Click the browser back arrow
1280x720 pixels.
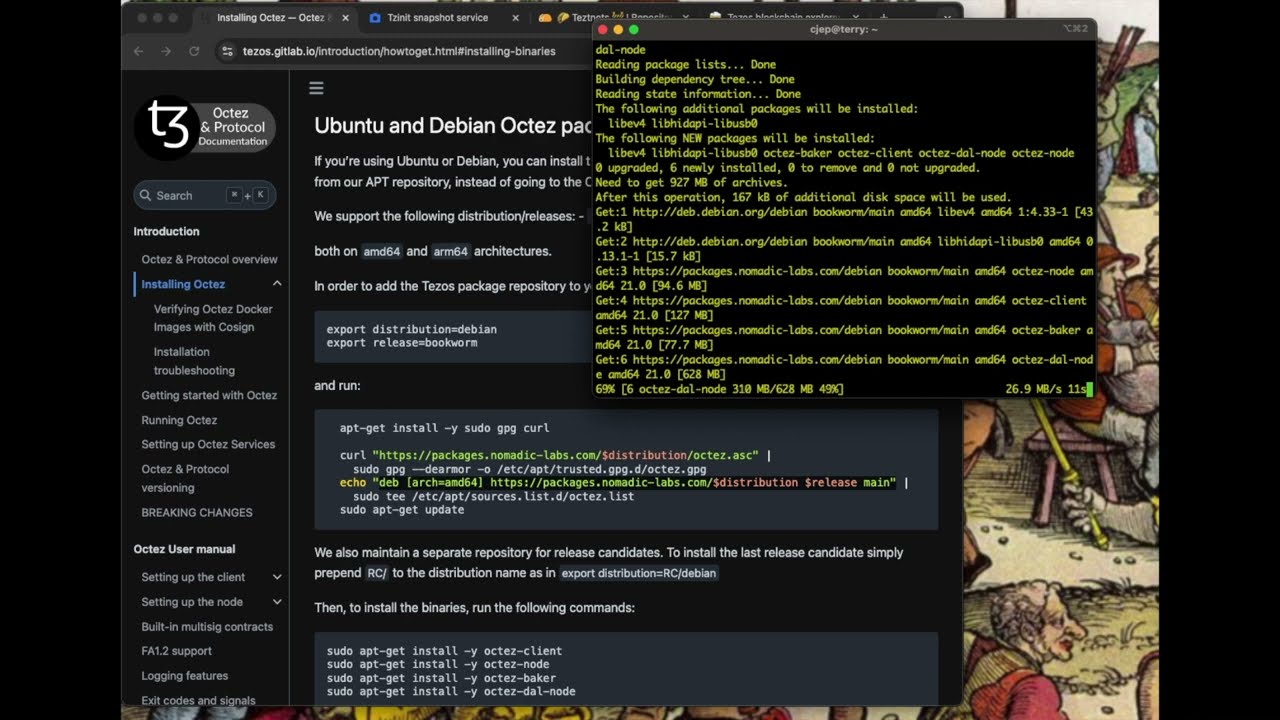tap(139, 51)
